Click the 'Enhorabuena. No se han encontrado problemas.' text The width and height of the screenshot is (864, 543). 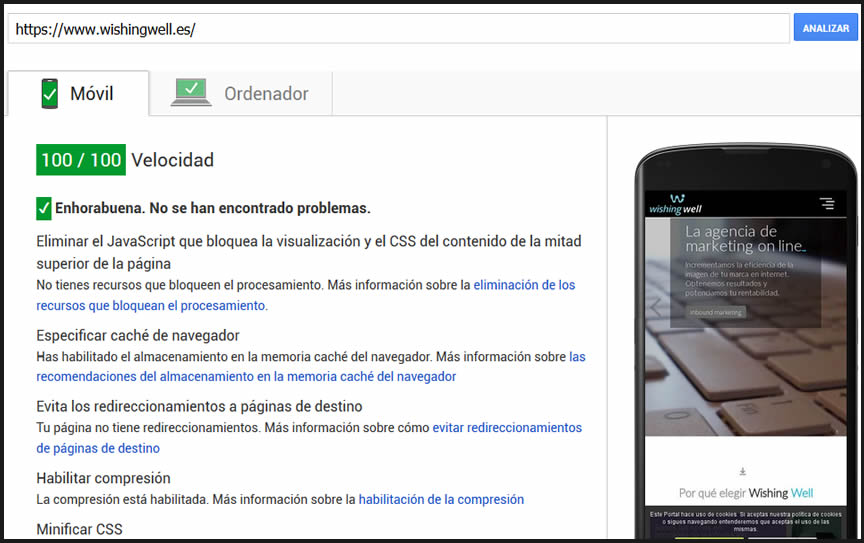213,208
